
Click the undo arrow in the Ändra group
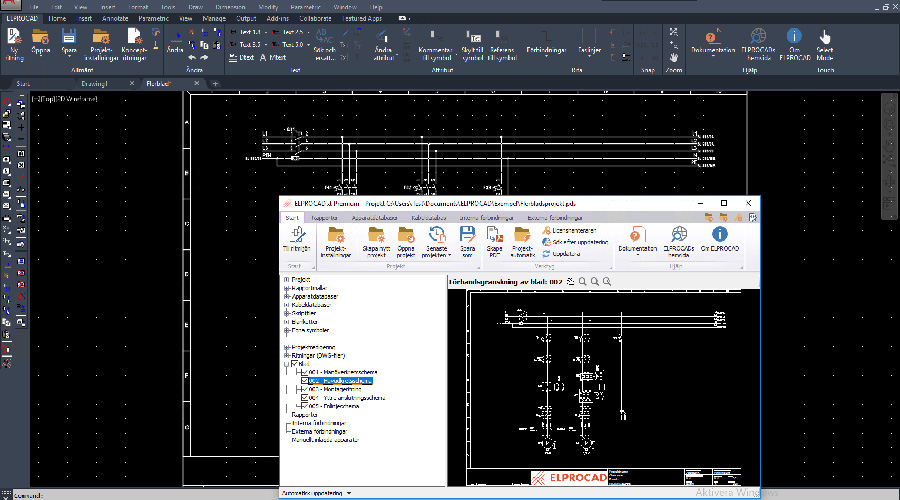pyautogui.click(x=192, y=58)
